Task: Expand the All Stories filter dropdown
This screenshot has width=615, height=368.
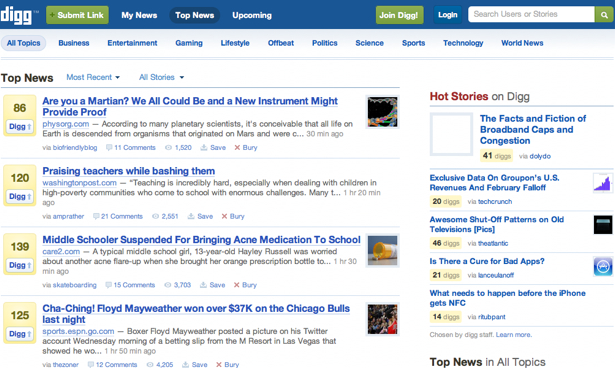Action: coord(161,77)
